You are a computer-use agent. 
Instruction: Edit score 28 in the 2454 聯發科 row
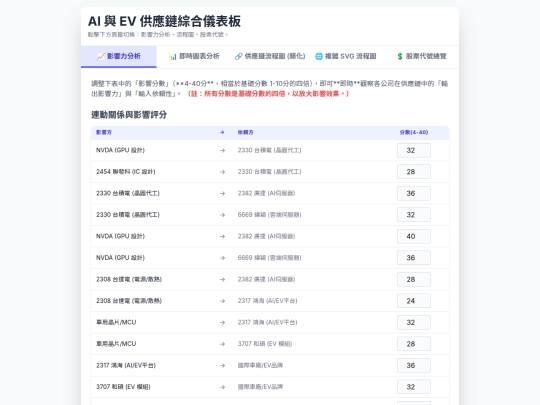click(414, 172)
